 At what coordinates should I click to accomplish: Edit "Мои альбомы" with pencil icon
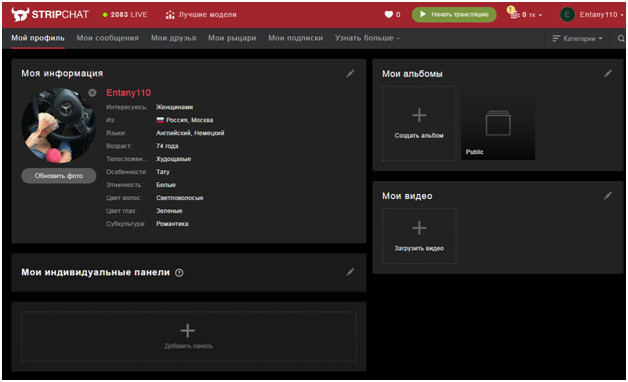point(608,73)
